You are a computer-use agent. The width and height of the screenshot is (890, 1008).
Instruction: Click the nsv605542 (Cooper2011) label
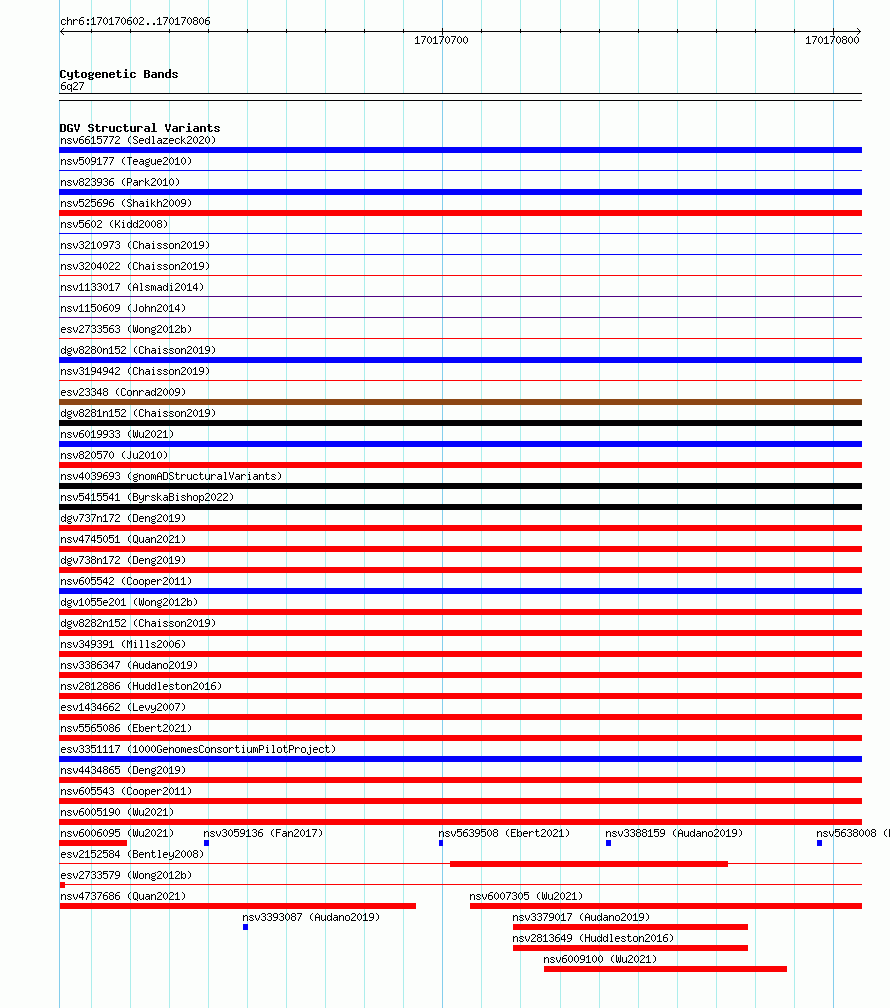126,581
